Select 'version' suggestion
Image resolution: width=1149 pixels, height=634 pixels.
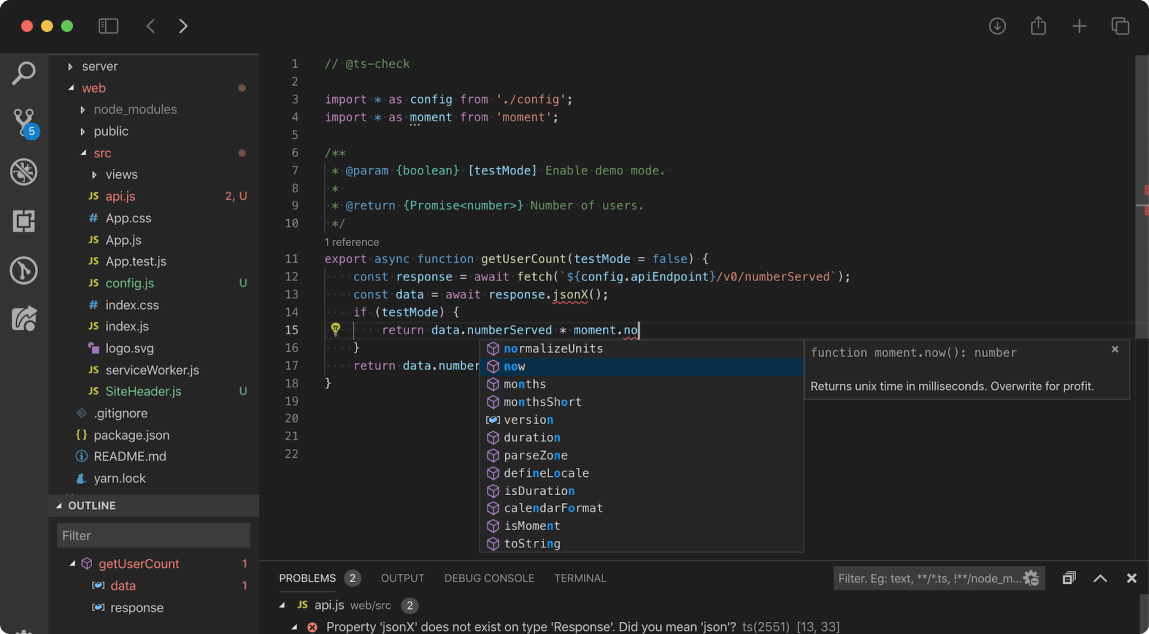pos(641,420)
